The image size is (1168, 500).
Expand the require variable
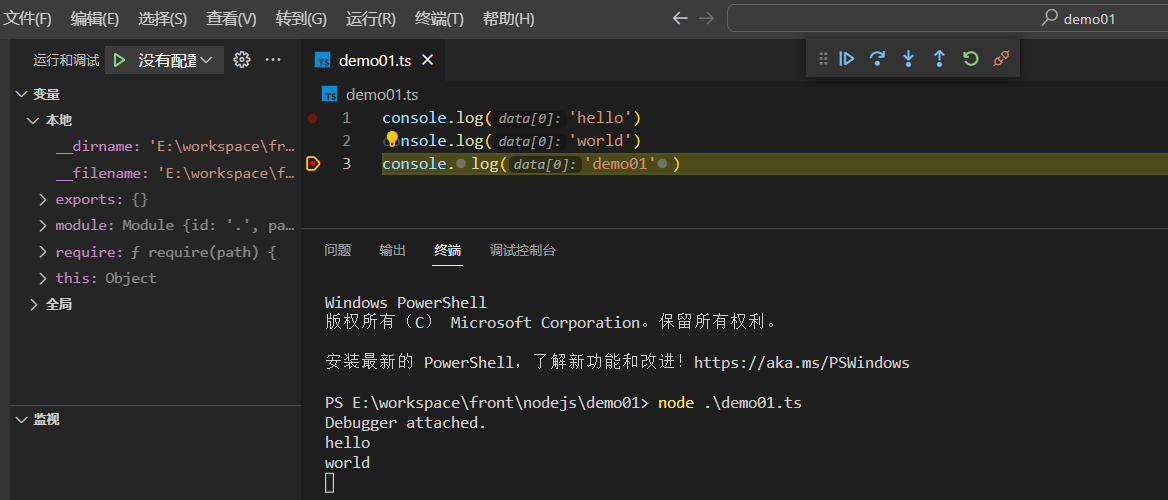tap(43, 253)
